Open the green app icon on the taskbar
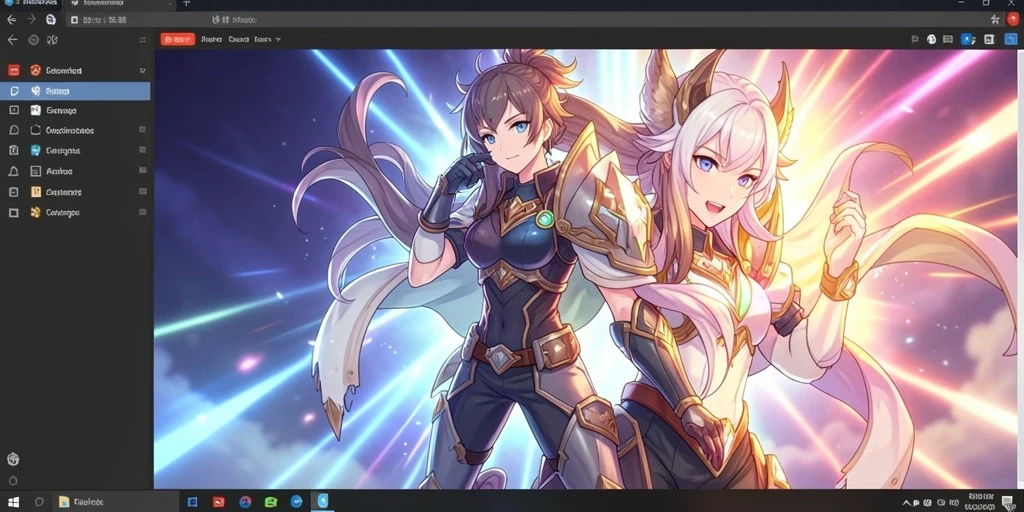Image resolution: width=1024 pixels, height=512 pixels. point(270,502)
